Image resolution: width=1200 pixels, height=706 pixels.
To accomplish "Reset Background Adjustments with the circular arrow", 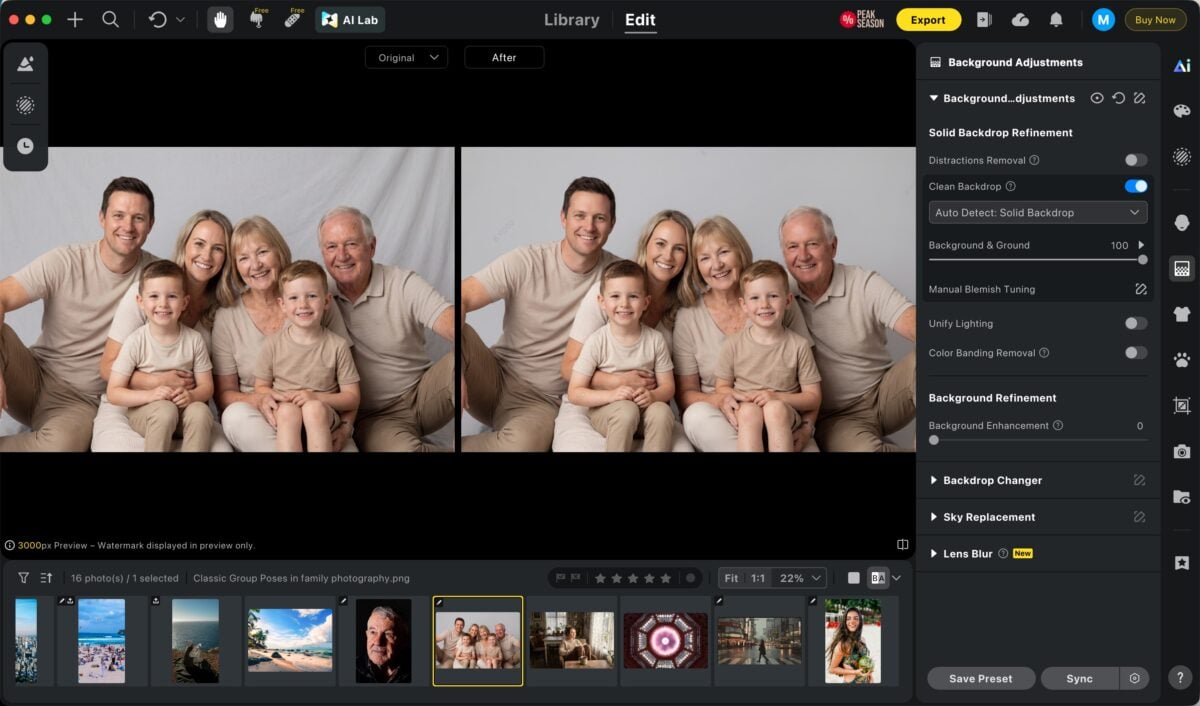I will [1118, 98].
